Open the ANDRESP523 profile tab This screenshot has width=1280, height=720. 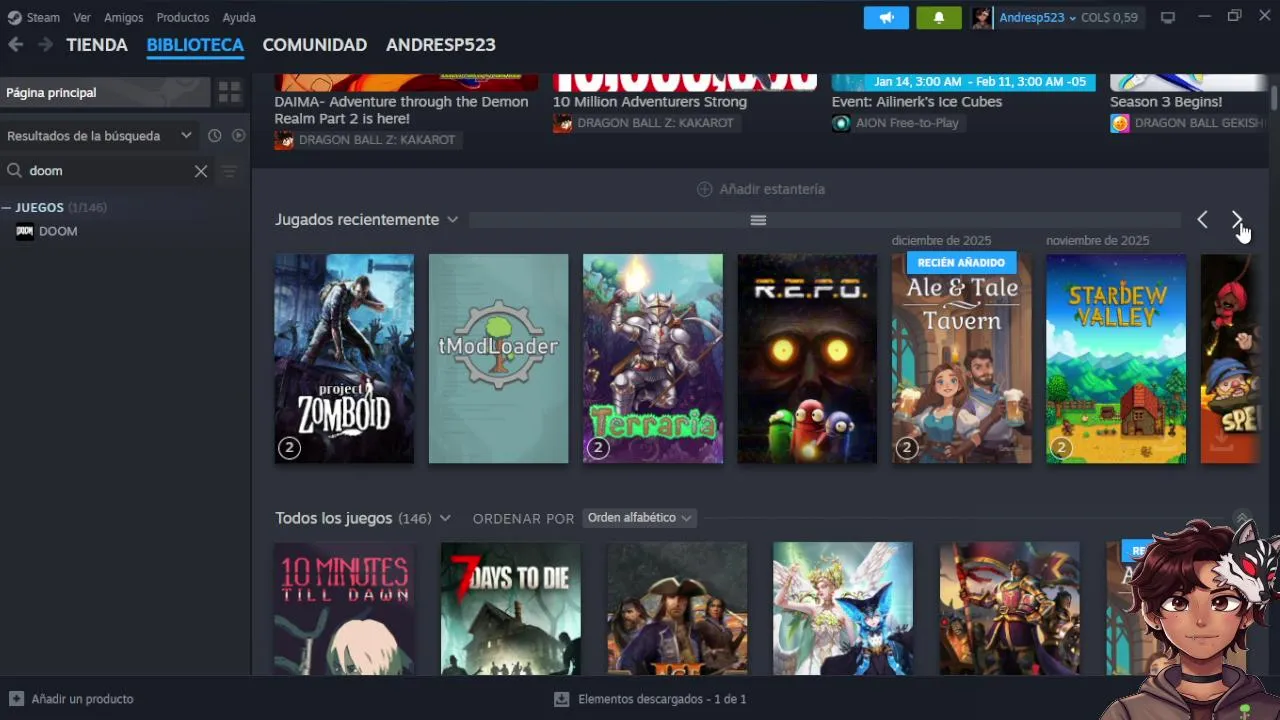coord(441,45)
